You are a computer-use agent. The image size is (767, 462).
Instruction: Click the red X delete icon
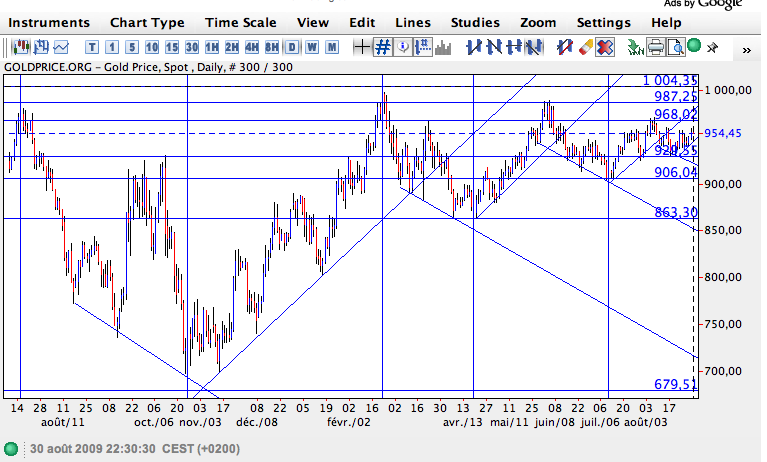[605, 46]
